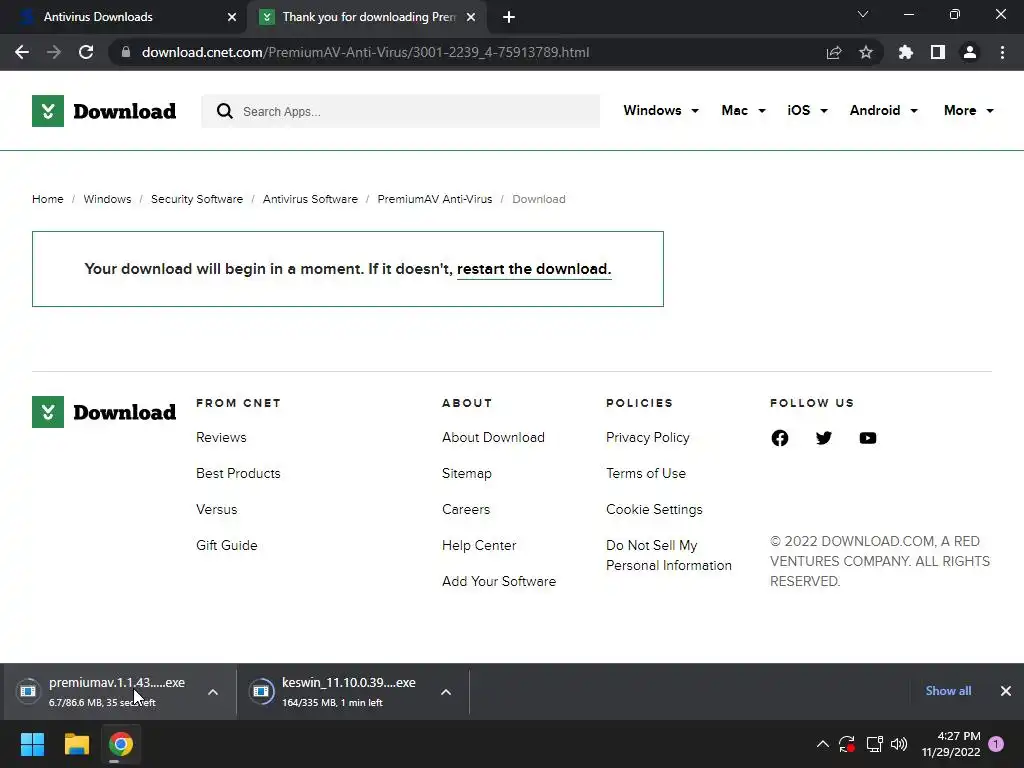Open the Best Products footer link
Viewport: 1024px width, 768px height.
tap(238, 473)
